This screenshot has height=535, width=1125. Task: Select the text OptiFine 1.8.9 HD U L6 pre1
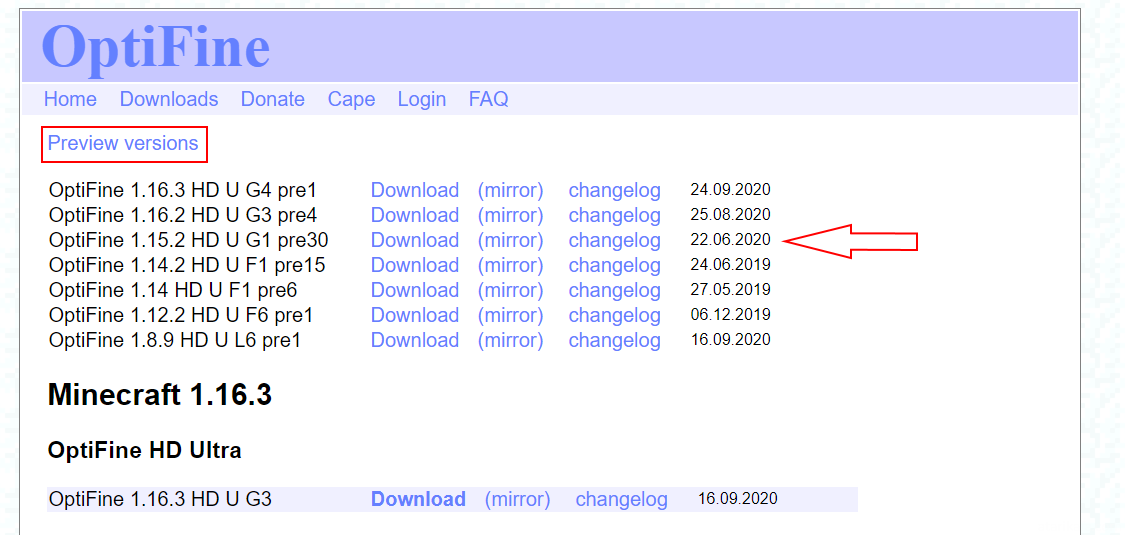click(174, 340)
